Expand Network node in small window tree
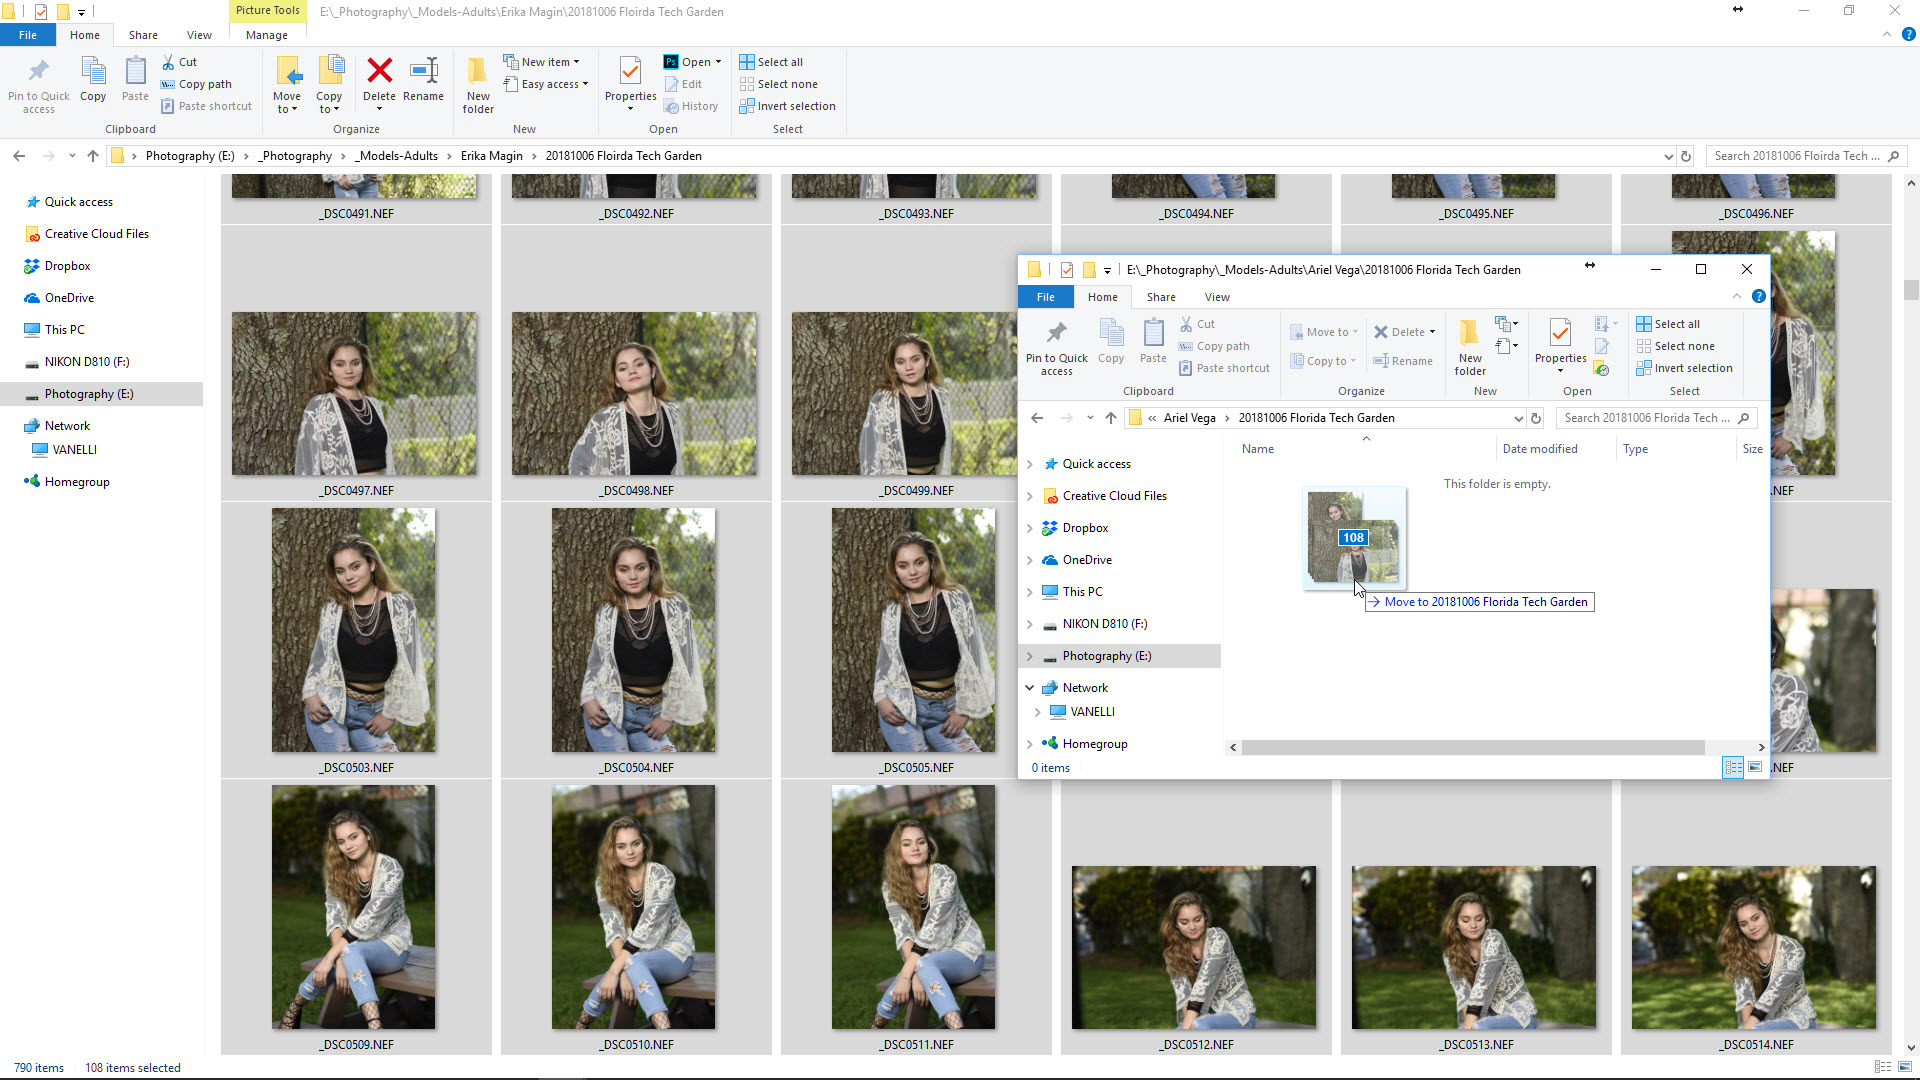 coord(1030,688)
